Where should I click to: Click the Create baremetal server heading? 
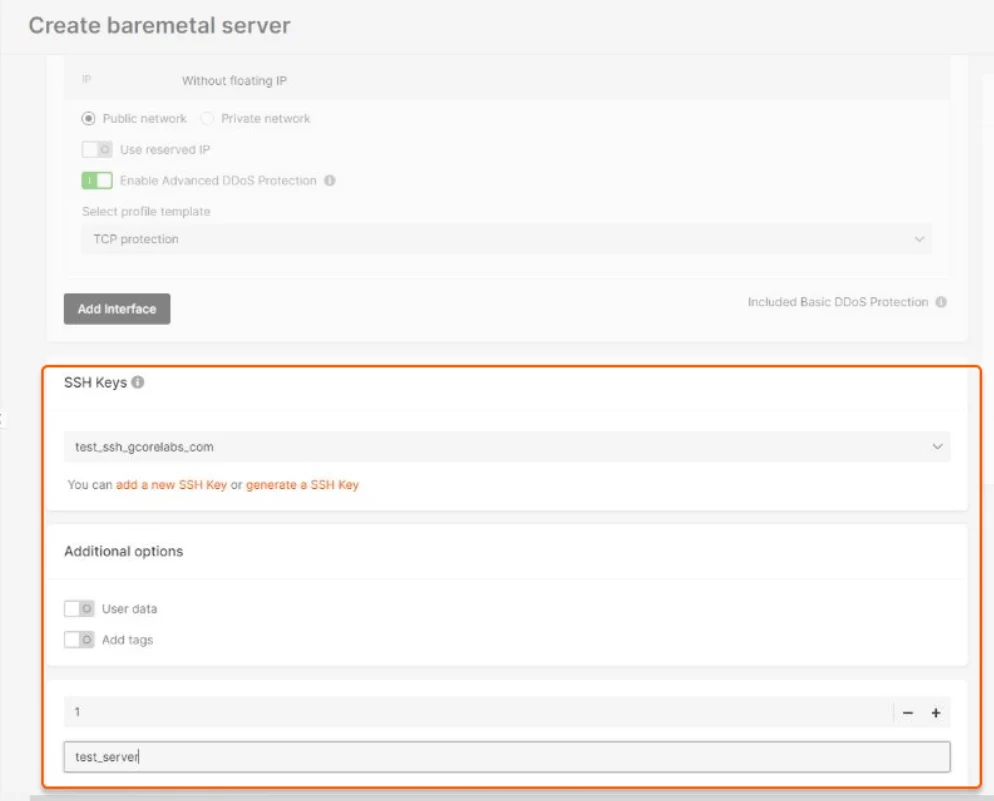(160, 25)
